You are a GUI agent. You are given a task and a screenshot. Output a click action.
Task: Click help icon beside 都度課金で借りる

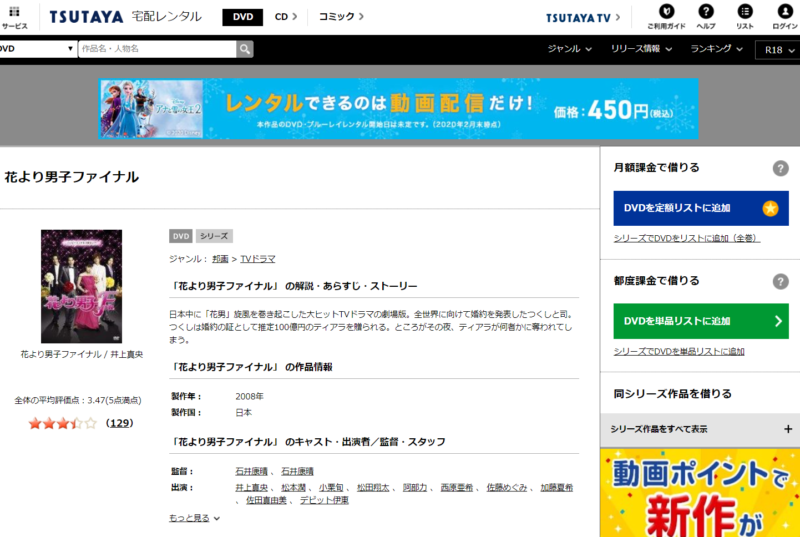tap(780, 282)
